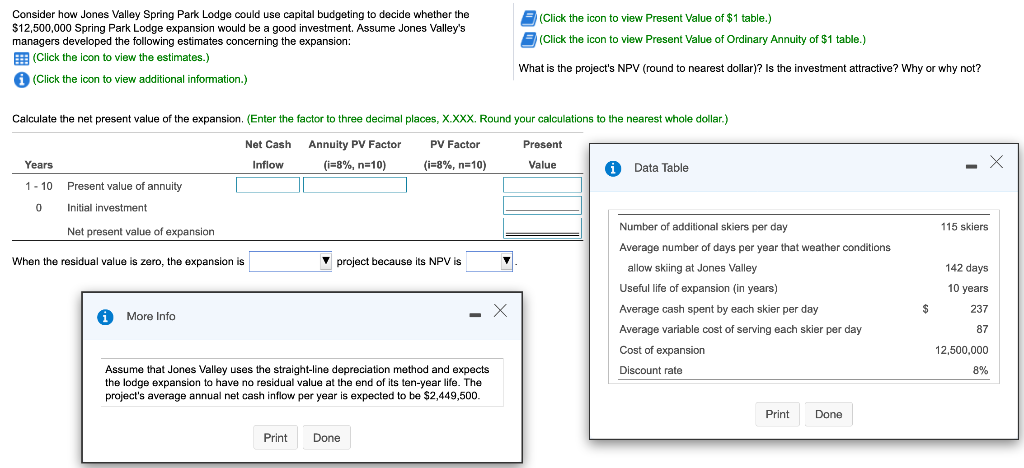1024x468 pixels.
Task: Click the Net Cash Inflow input field
Action: [268, 185]
